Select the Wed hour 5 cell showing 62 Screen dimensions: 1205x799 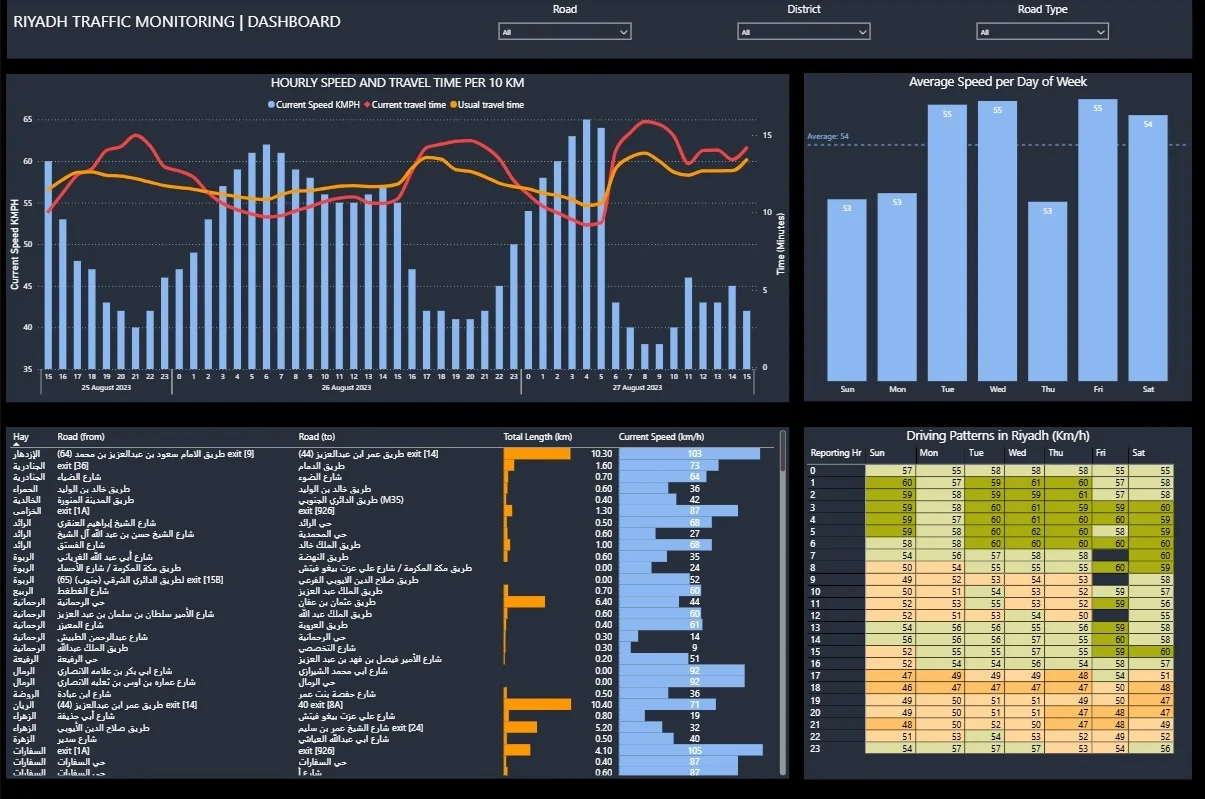point(1026,531)
